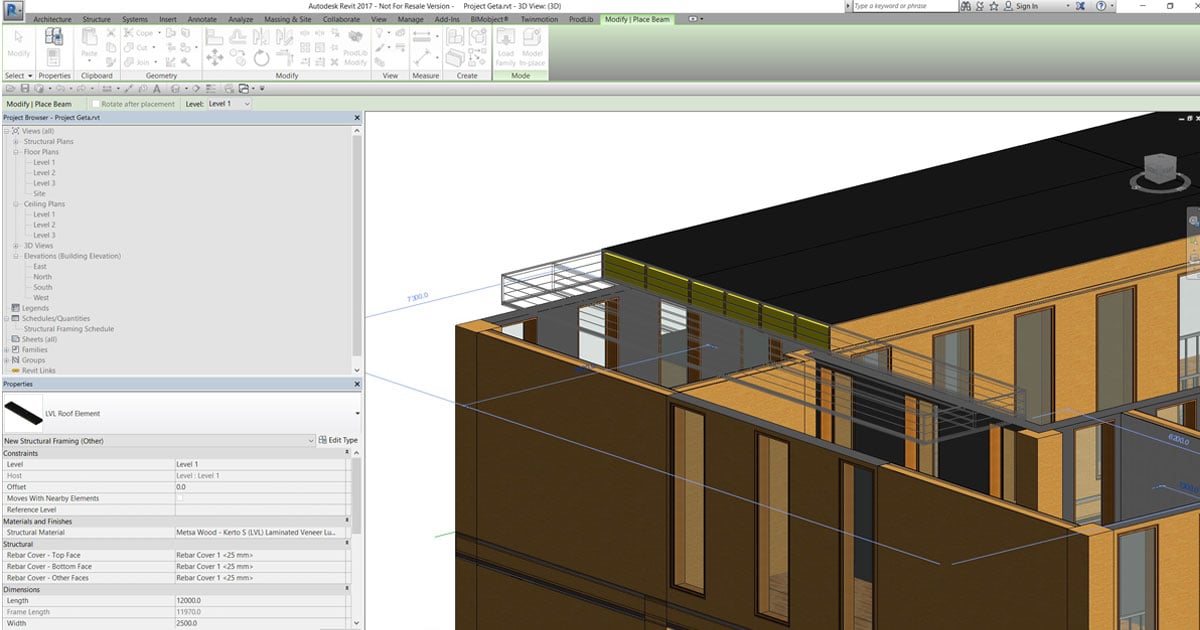Screen dimensions: 1200x630
Task: Select the Rotate tool in Modify panel
Action: point(262,57)
